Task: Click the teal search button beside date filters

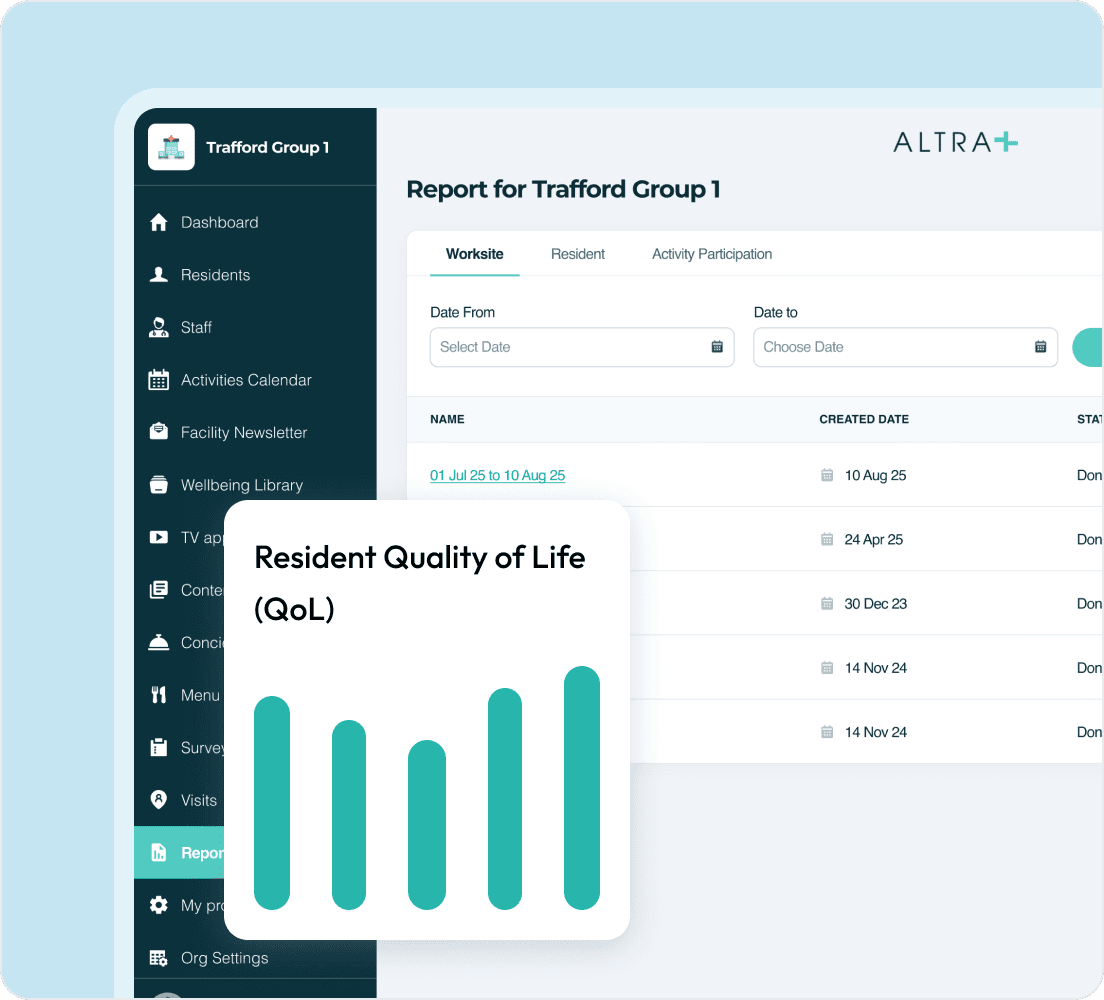Action: click(x=1092, y=347)
